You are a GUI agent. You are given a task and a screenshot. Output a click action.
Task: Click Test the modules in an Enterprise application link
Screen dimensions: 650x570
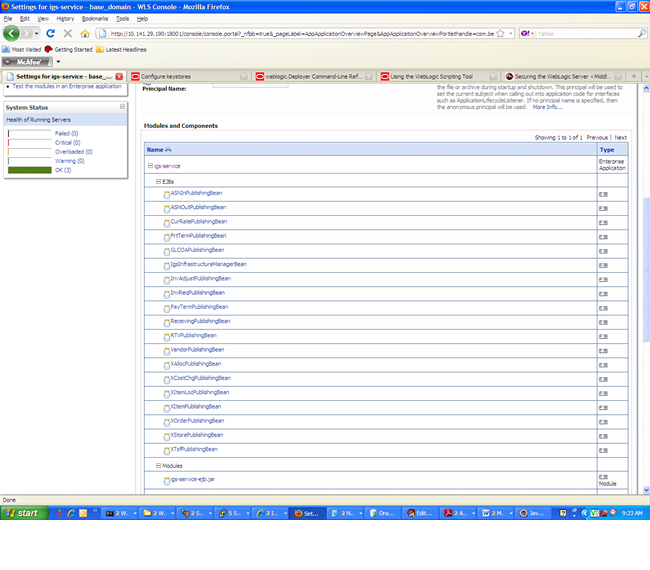pos(67,86)
